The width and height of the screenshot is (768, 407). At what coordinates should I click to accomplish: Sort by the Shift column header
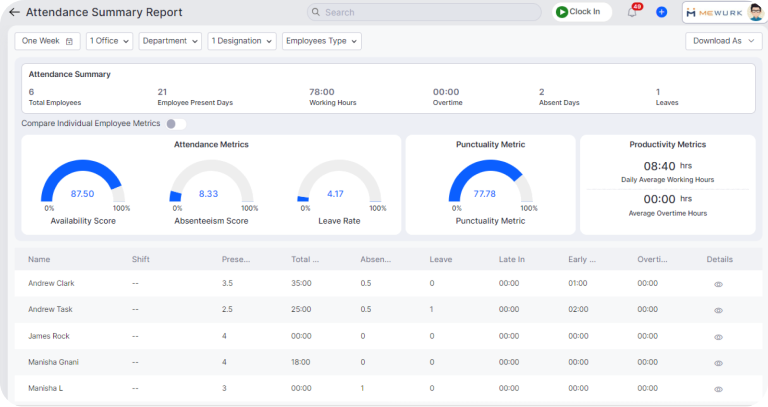coord(141,259)
